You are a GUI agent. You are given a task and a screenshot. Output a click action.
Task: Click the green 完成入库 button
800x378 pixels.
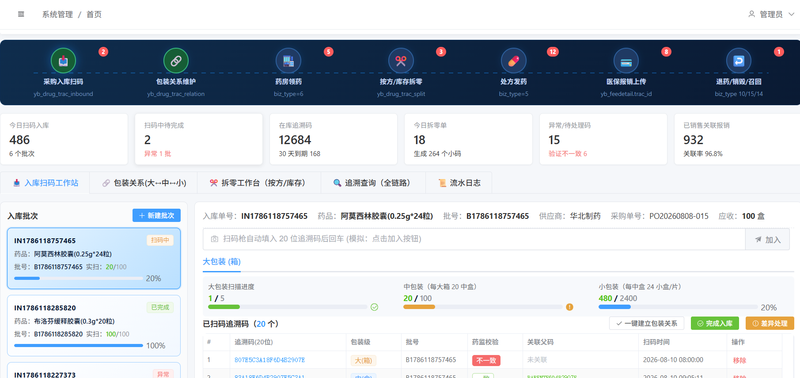tap(714, 323)
